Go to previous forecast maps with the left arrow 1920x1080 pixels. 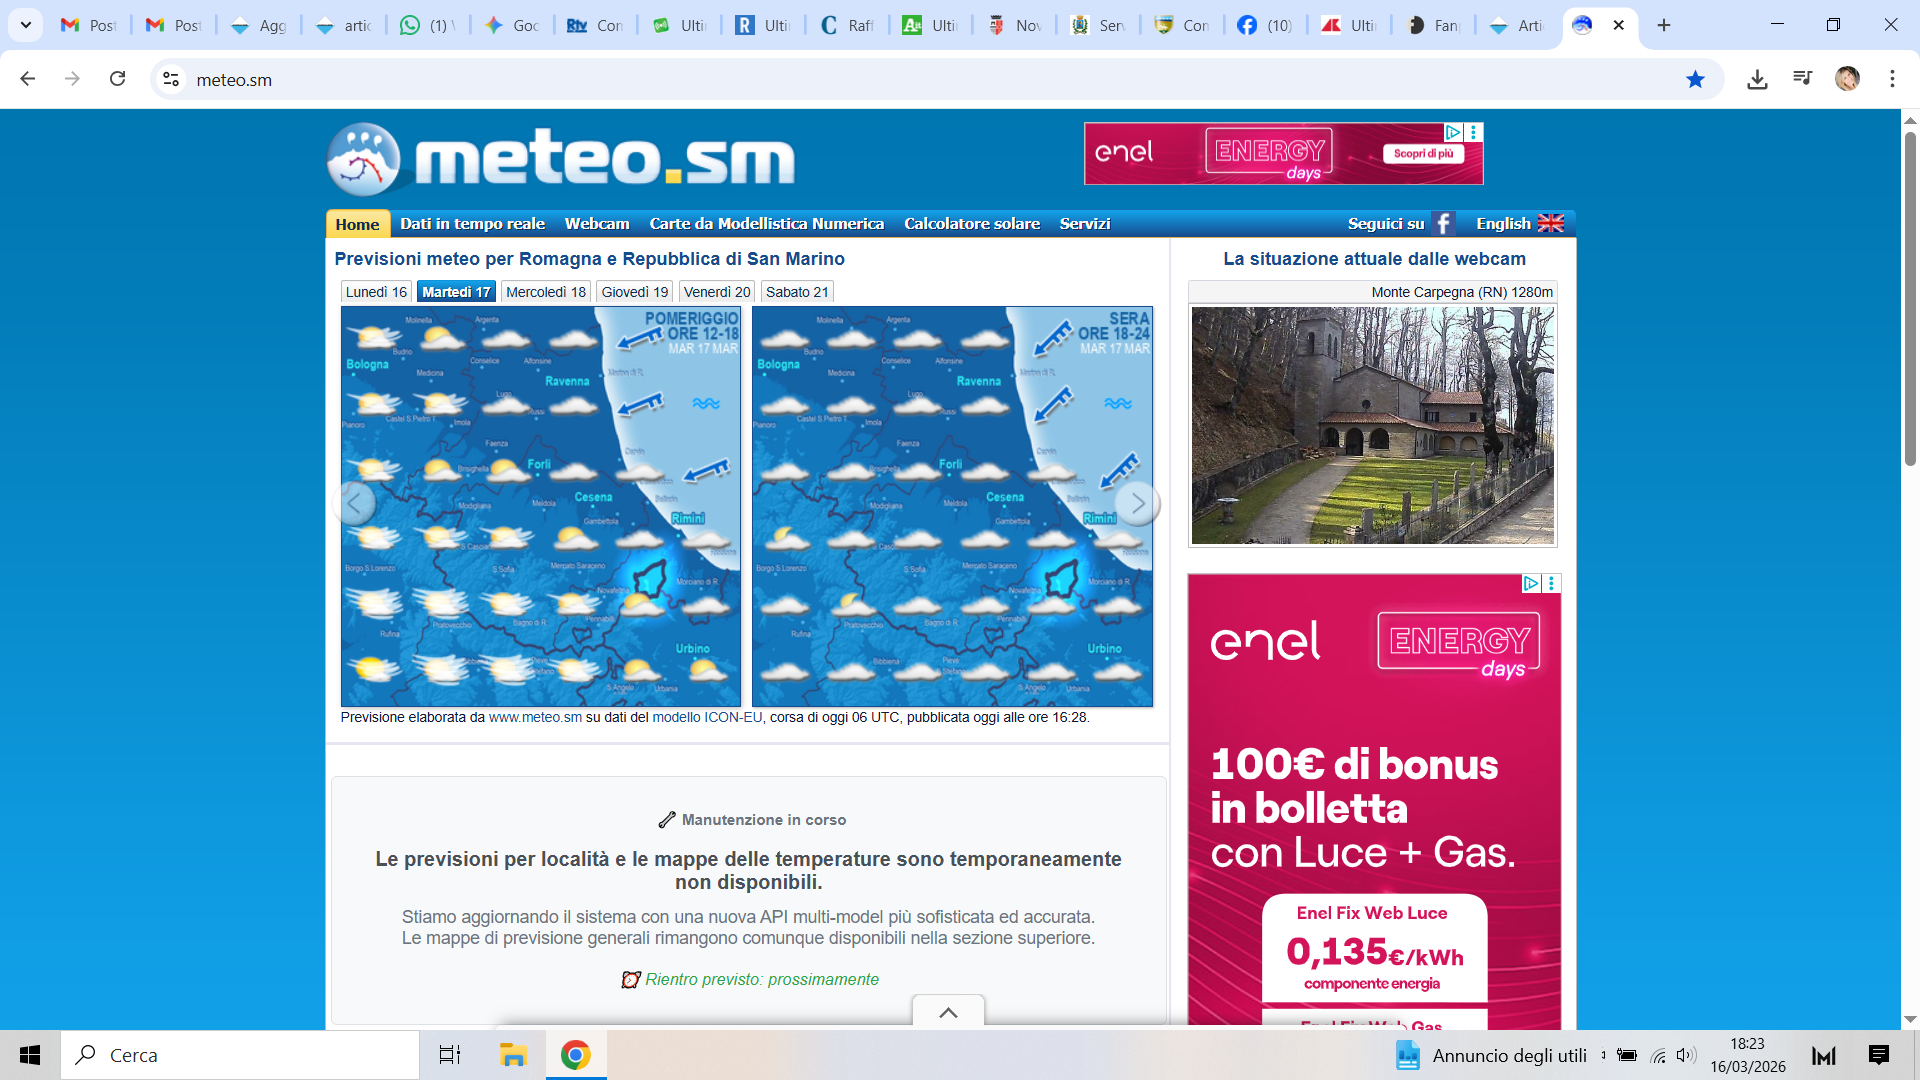pyautogui.click(x=354, y=504)
